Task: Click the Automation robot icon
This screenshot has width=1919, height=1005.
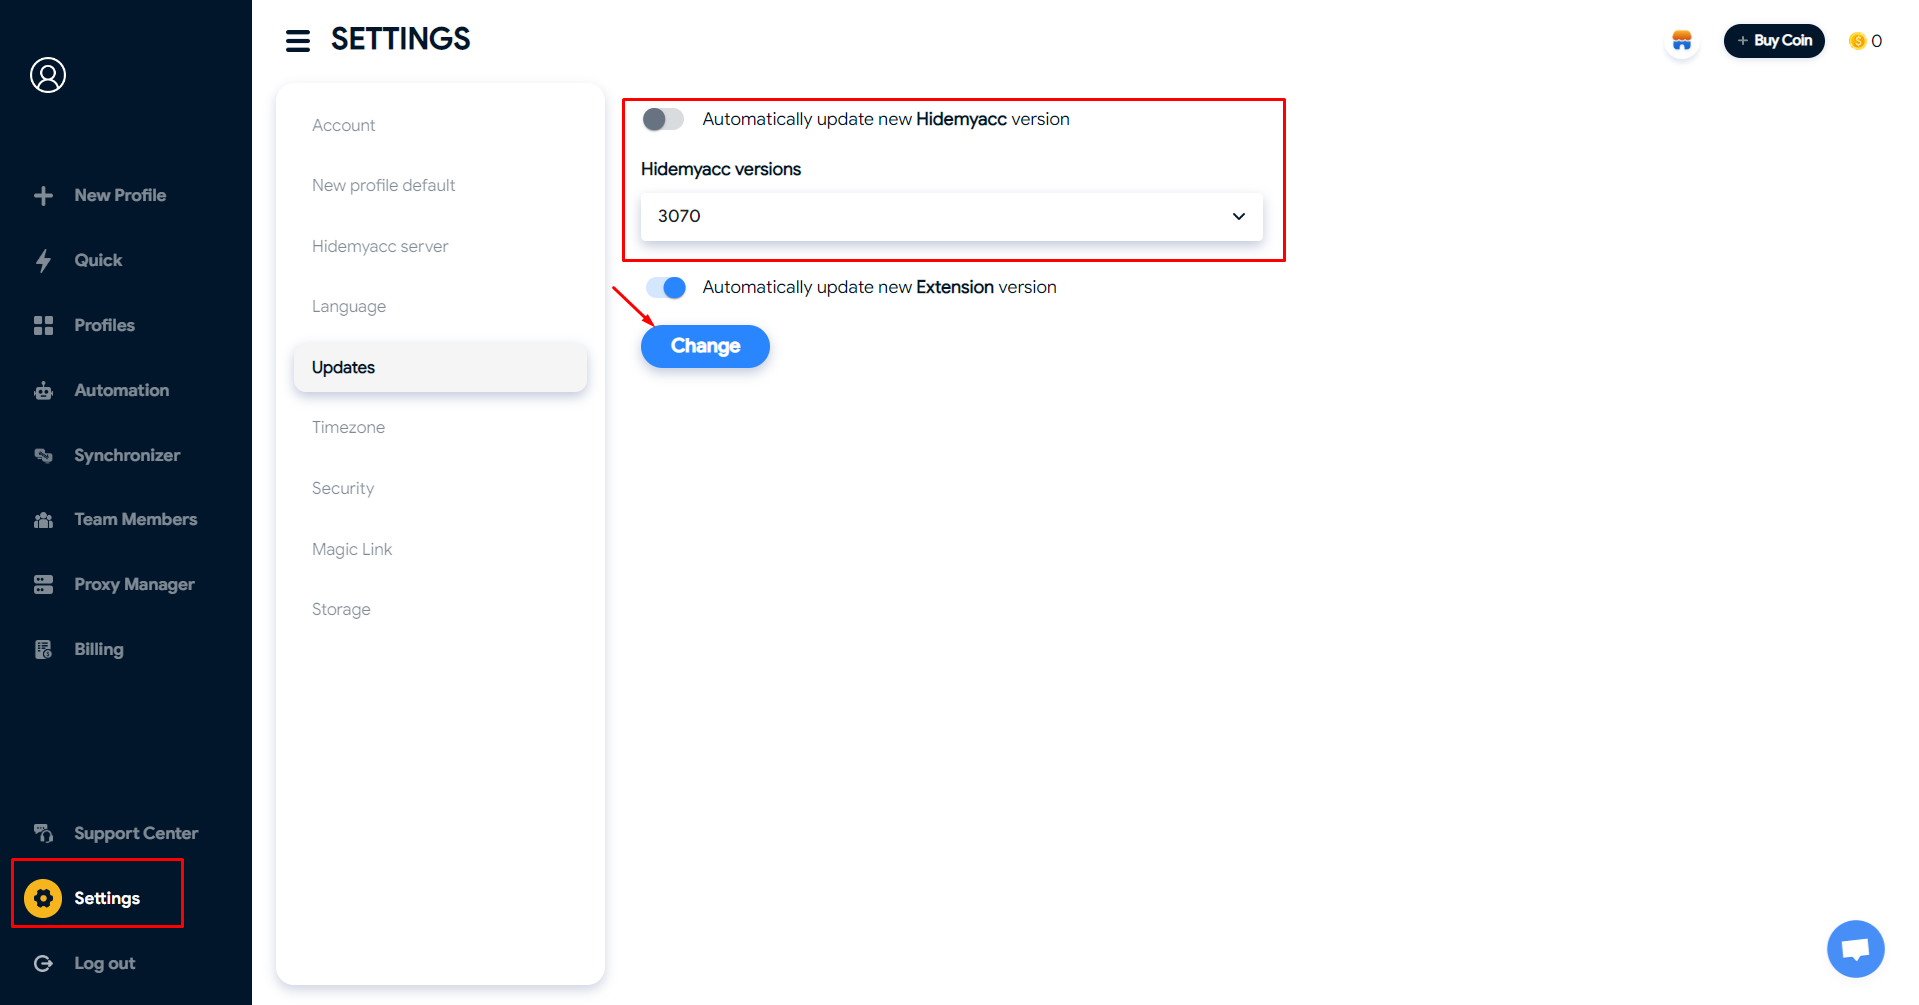Action: pyautogui.click(x=43, y=391)
